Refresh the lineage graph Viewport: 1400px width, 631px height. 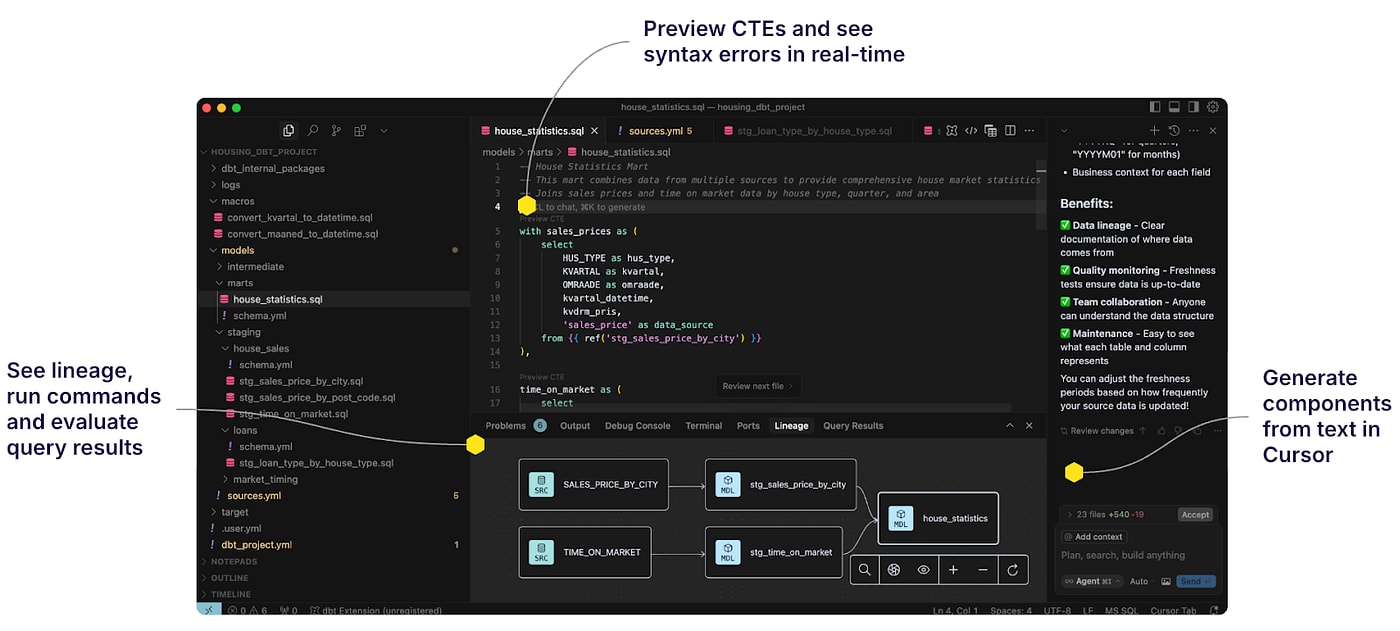[1012, 570]
